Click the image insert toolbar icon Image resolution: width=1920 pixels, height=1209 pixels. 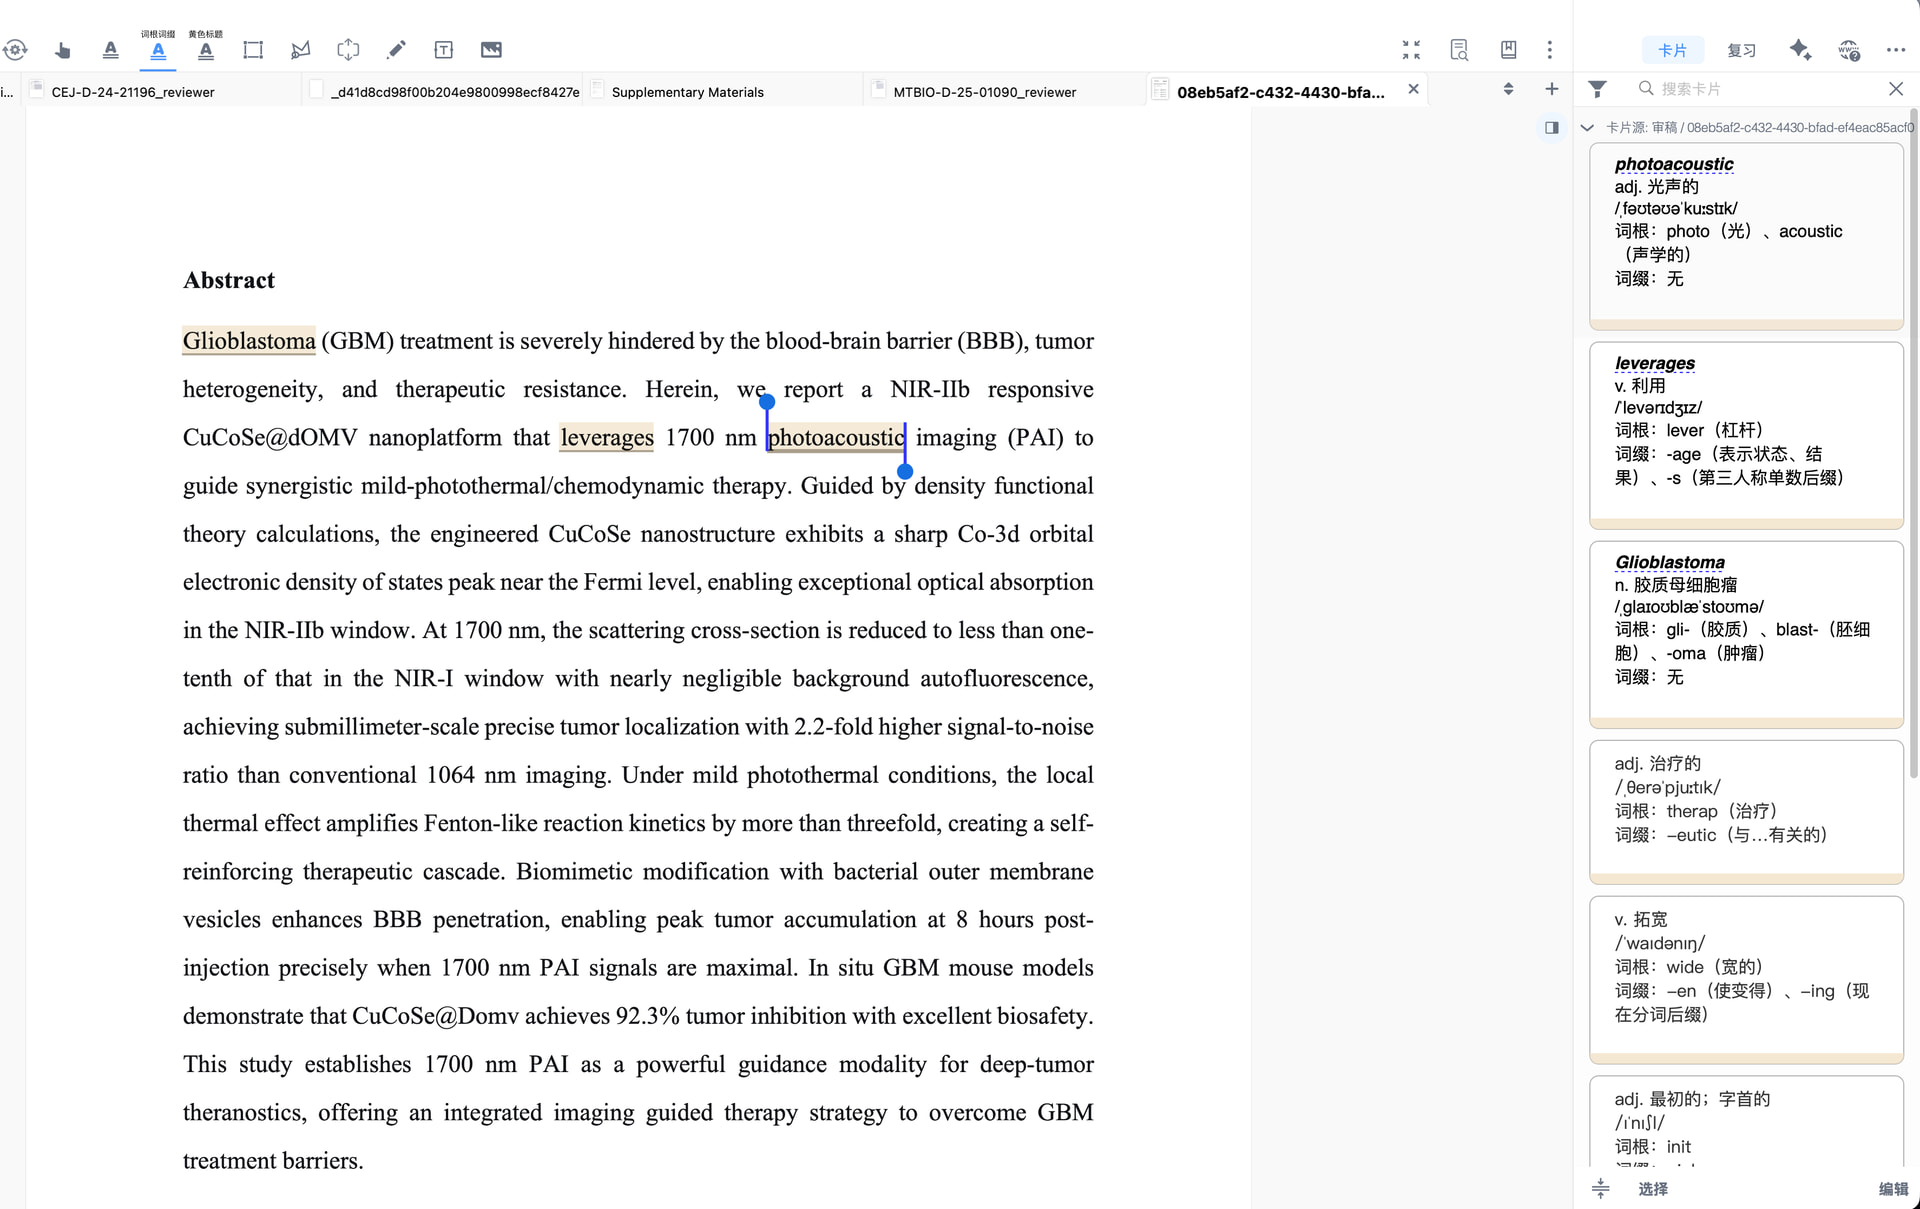click(491, 50)
